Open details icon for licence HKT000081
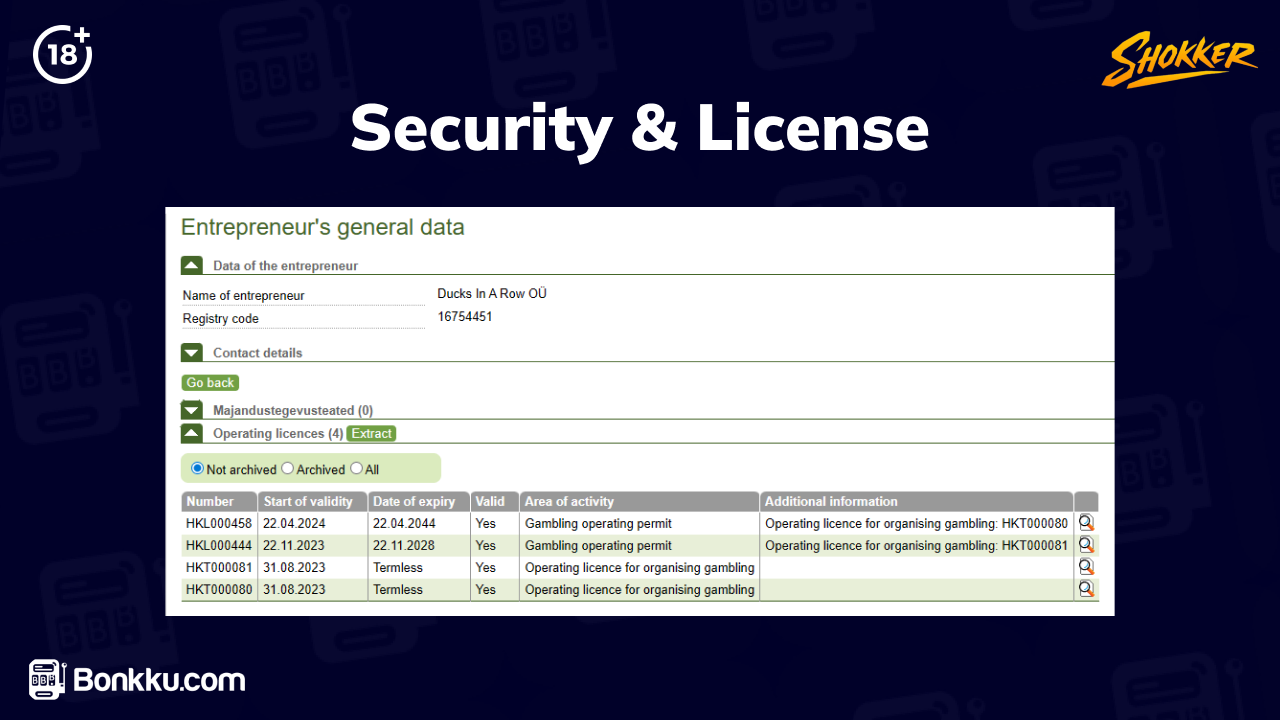This screenshot has width=1280, height=720. 1086,567
